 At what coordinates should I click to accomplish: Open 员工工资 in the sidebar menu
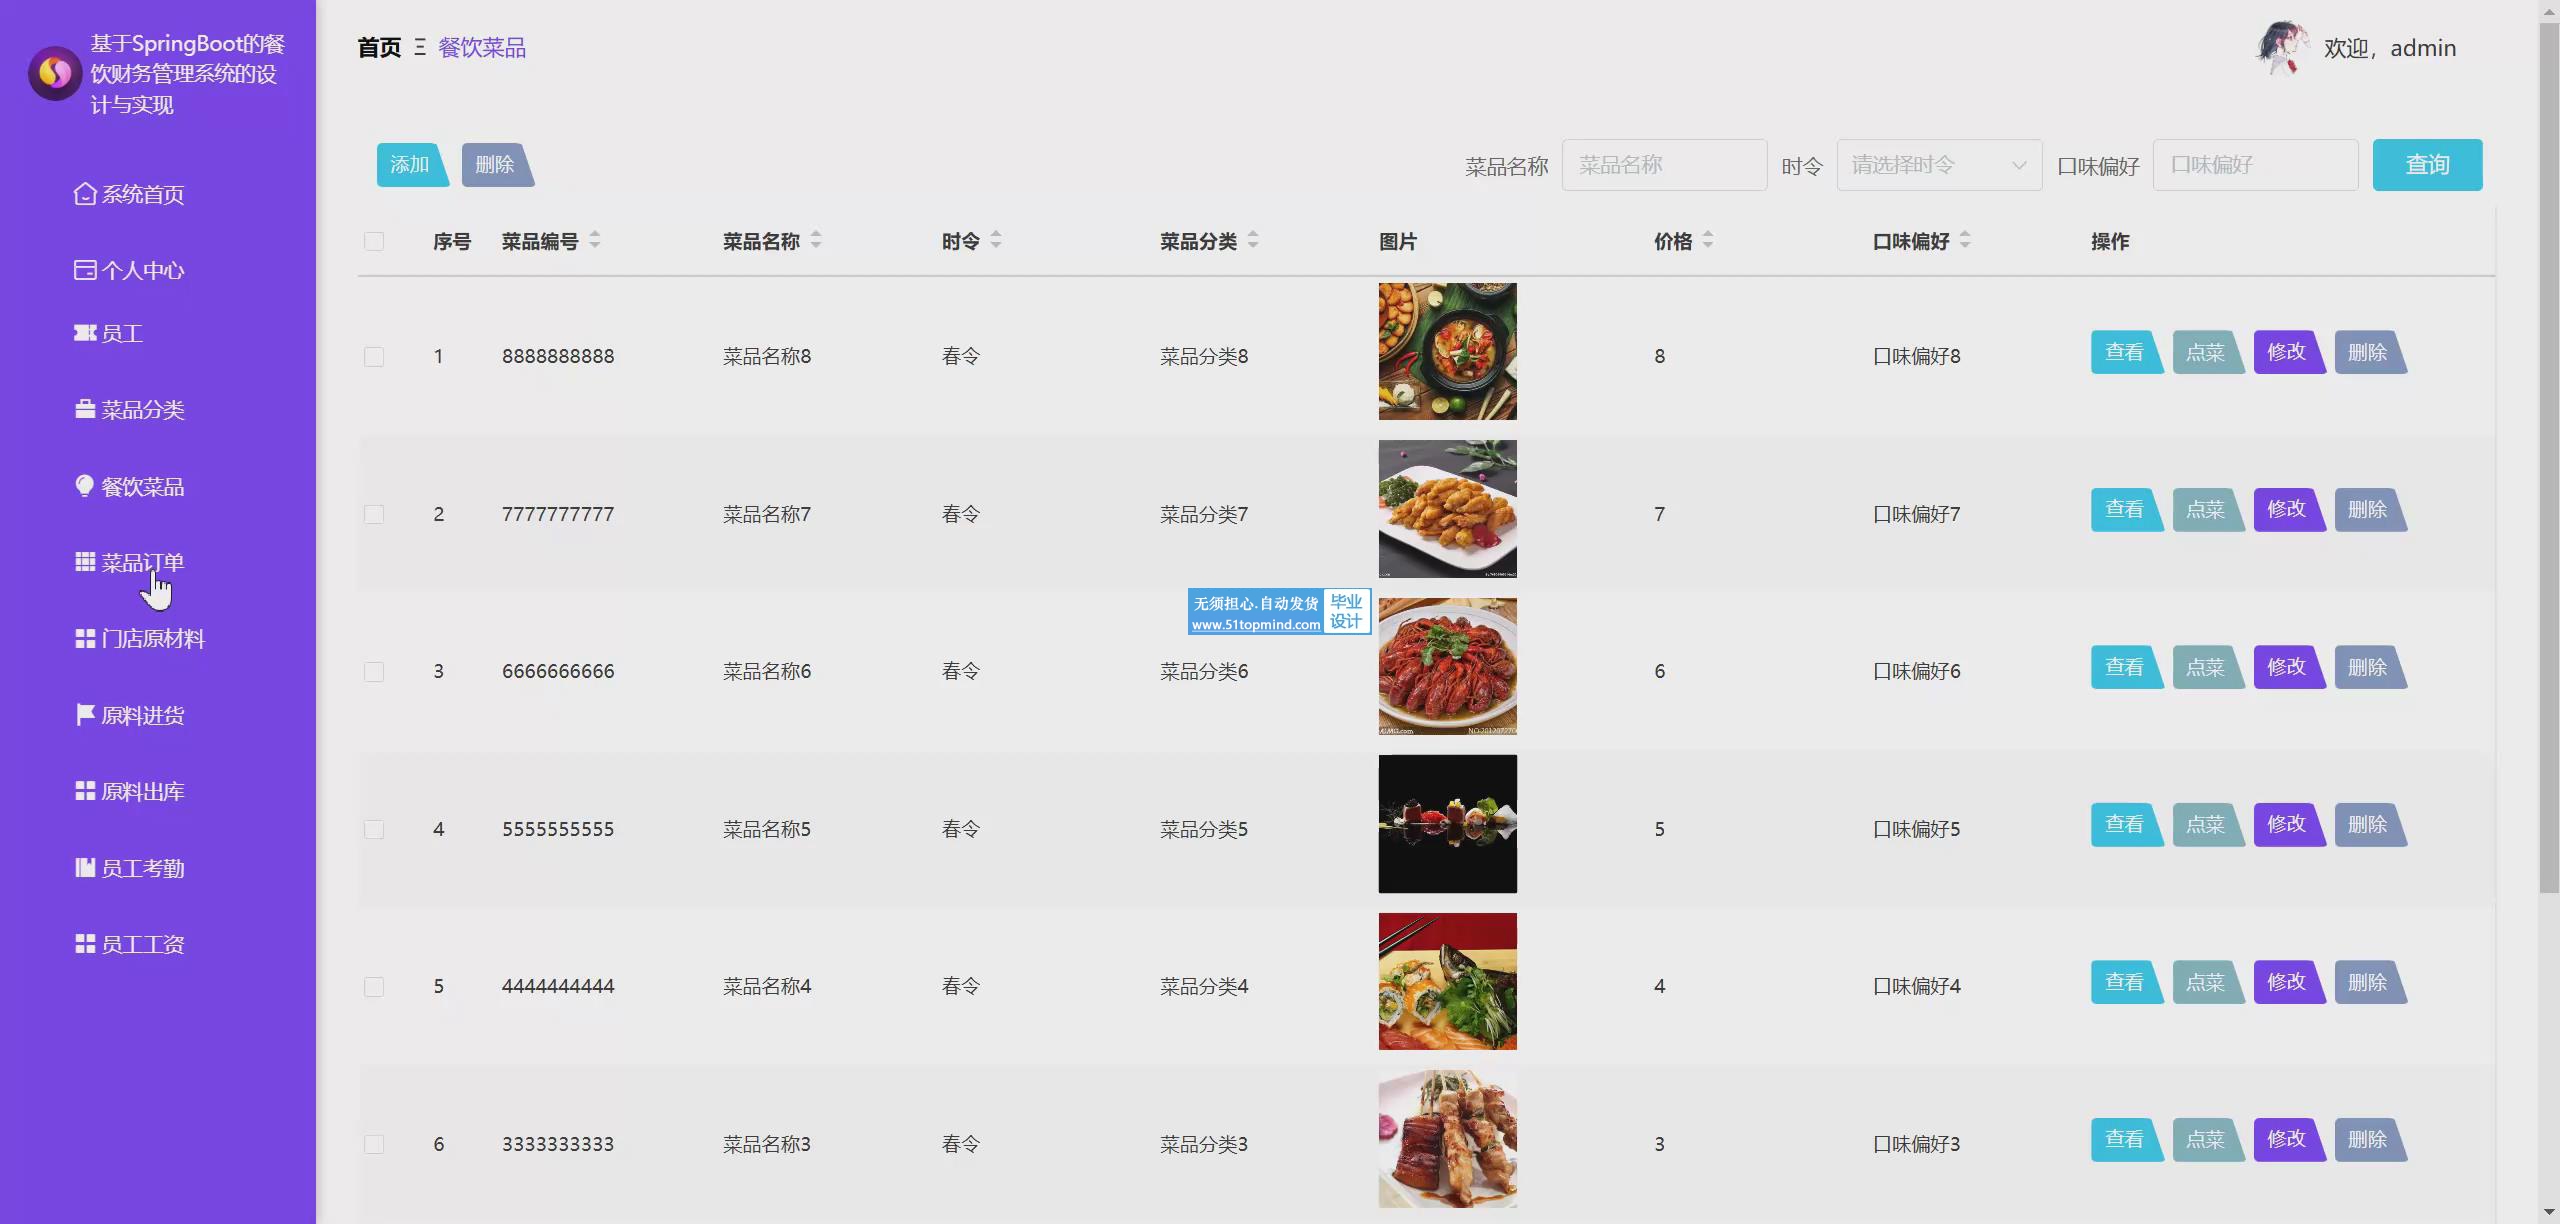point(142,944)
